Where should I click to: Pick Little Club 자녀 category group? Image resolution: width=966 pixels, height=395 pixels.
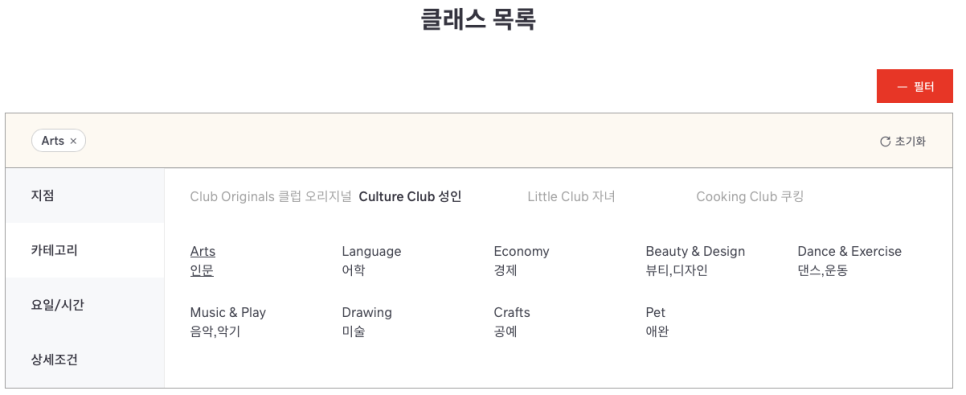coord(571,197)
